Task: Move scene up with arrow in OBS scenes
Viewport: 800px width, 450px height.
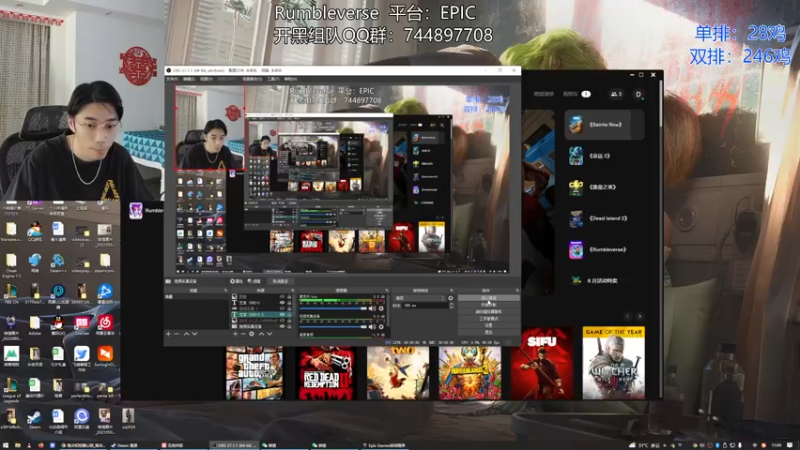Action: (186, 334)
